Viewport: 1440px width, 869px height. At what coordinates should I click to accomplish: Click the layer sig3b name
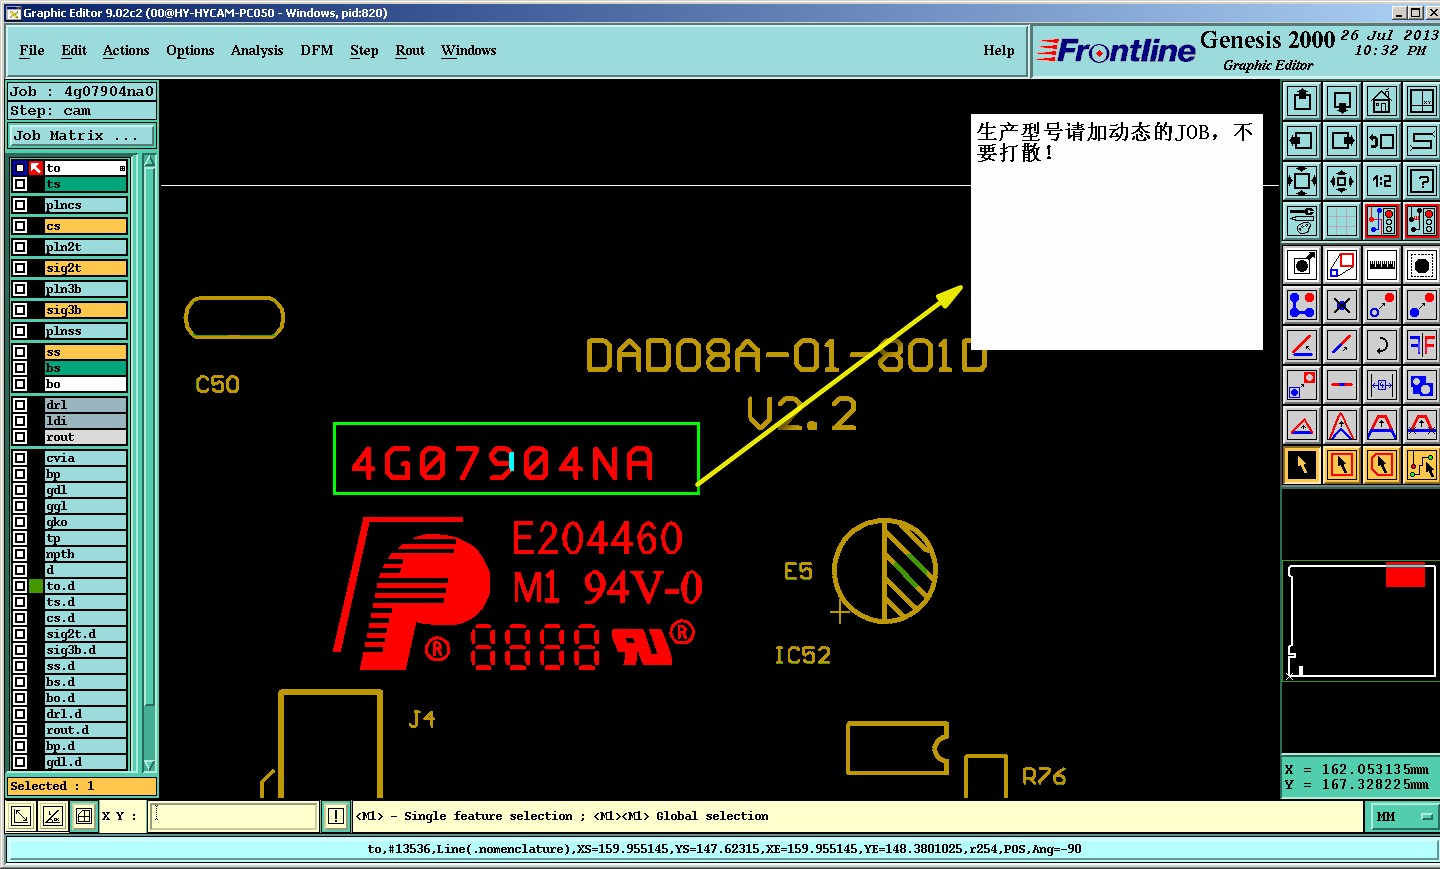pyautogui.click(x=86, y=310)
